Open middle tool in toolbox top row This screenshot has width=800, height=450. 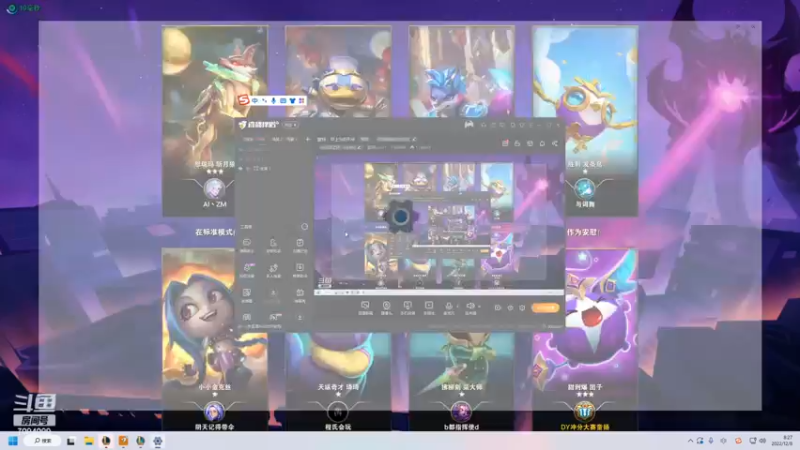point(273,245)
